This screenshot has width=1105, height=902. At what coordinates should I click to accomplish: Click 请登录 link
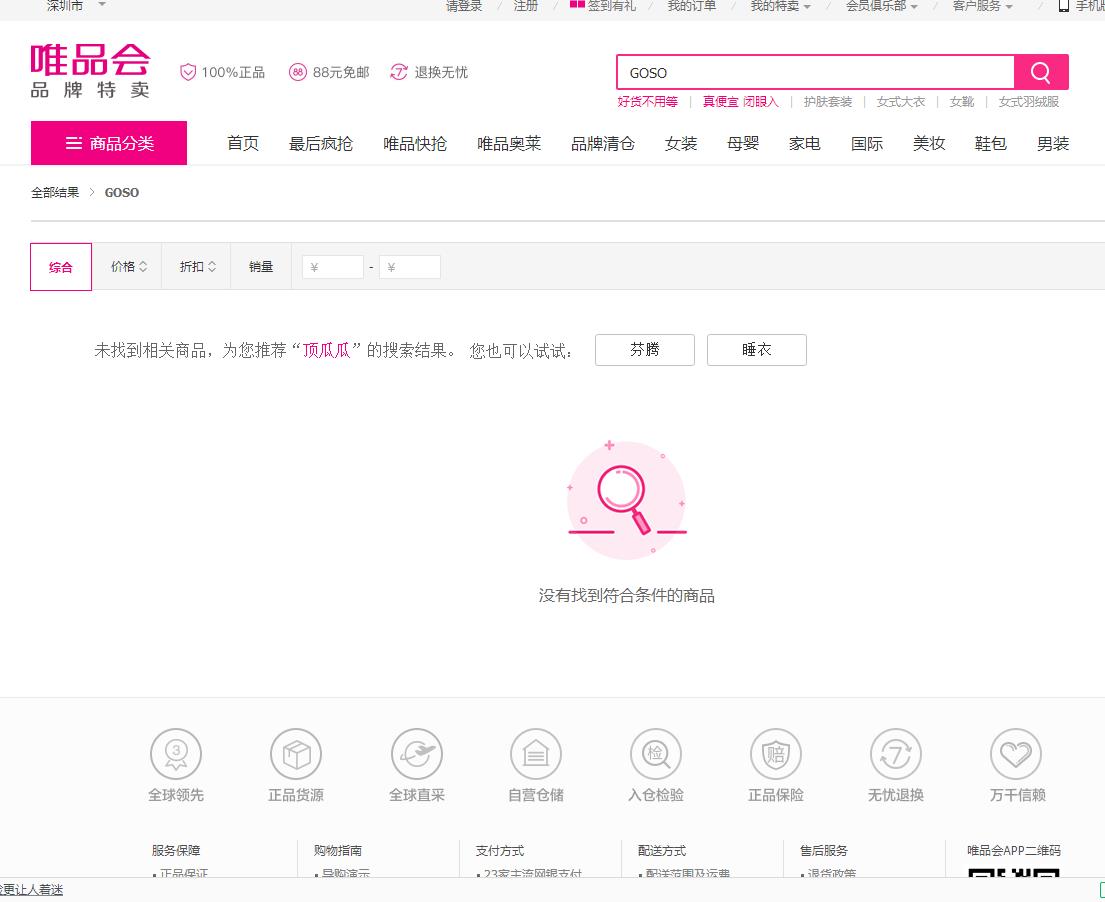(x=464, y=6)
